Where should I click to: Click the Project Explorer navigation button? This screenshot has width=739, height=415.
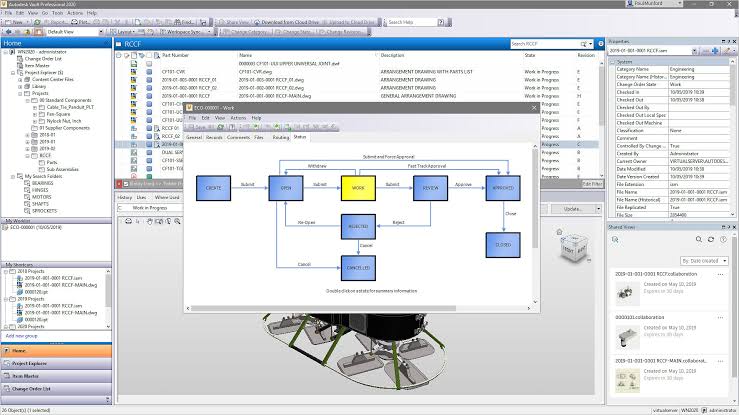56,364
